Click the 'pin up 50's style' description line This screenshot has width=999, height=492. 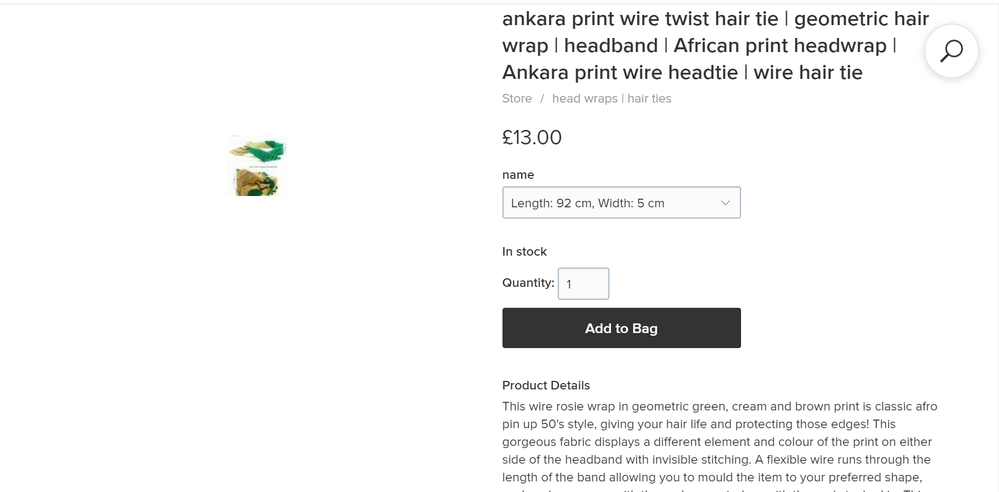pos(718,424)
